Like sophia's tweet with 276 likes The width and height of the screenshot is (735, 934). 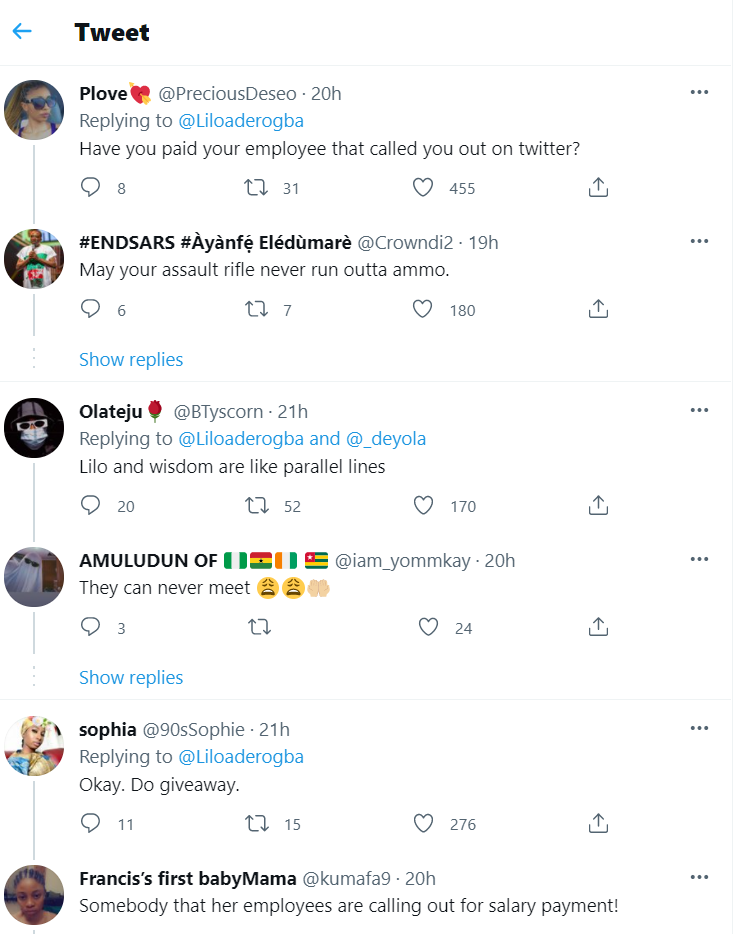coord(423,824)
